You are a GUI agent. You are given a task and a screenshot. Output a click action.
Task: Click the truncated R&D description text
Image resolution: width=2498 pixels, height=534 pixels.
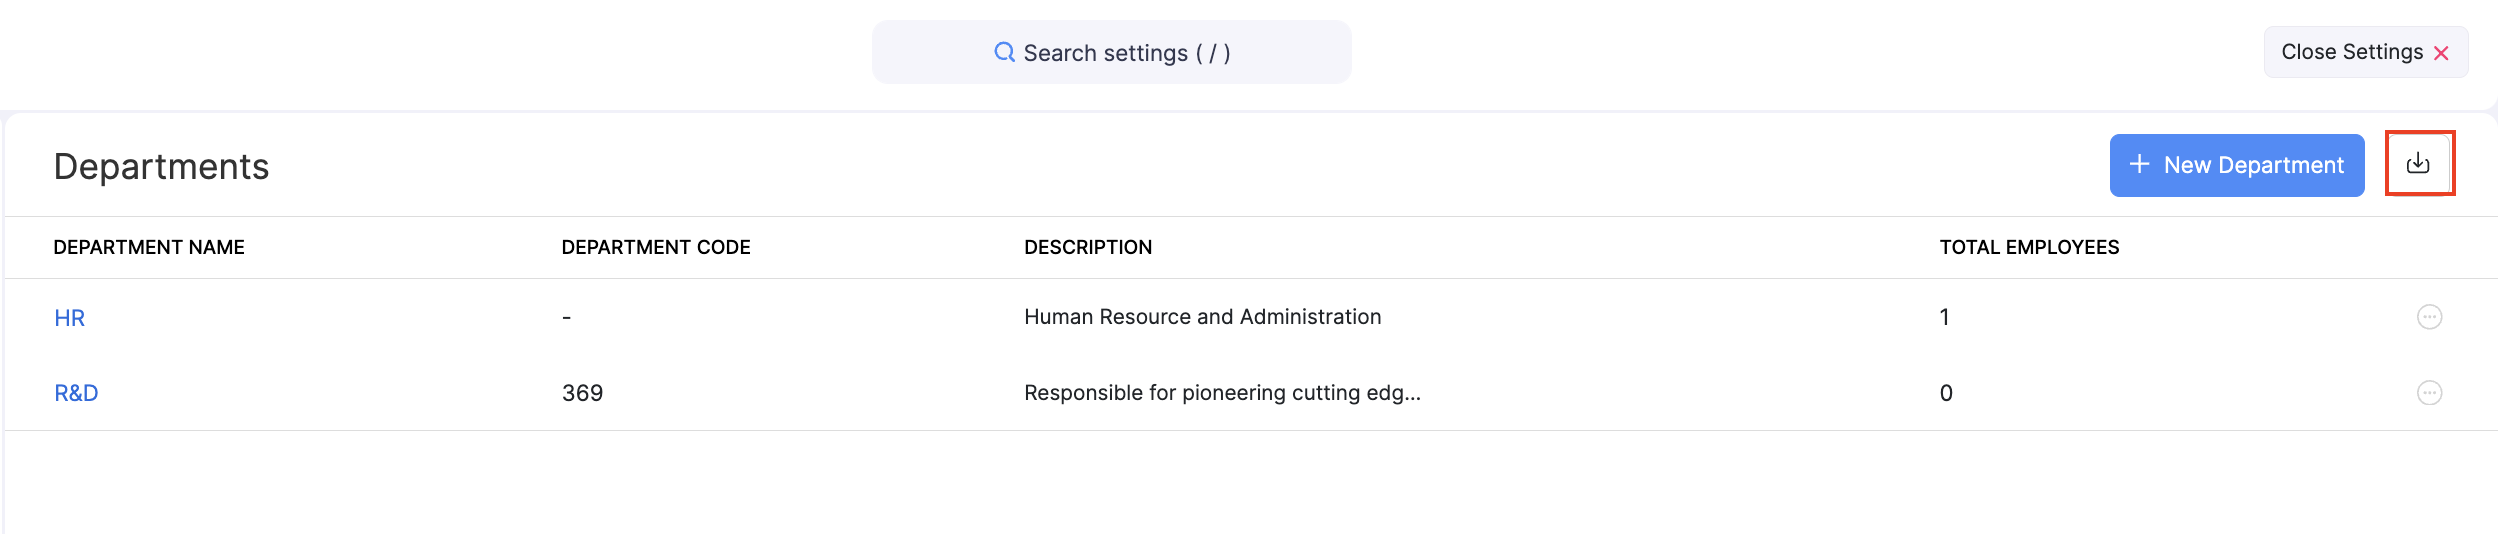[x=1222, y=393]
